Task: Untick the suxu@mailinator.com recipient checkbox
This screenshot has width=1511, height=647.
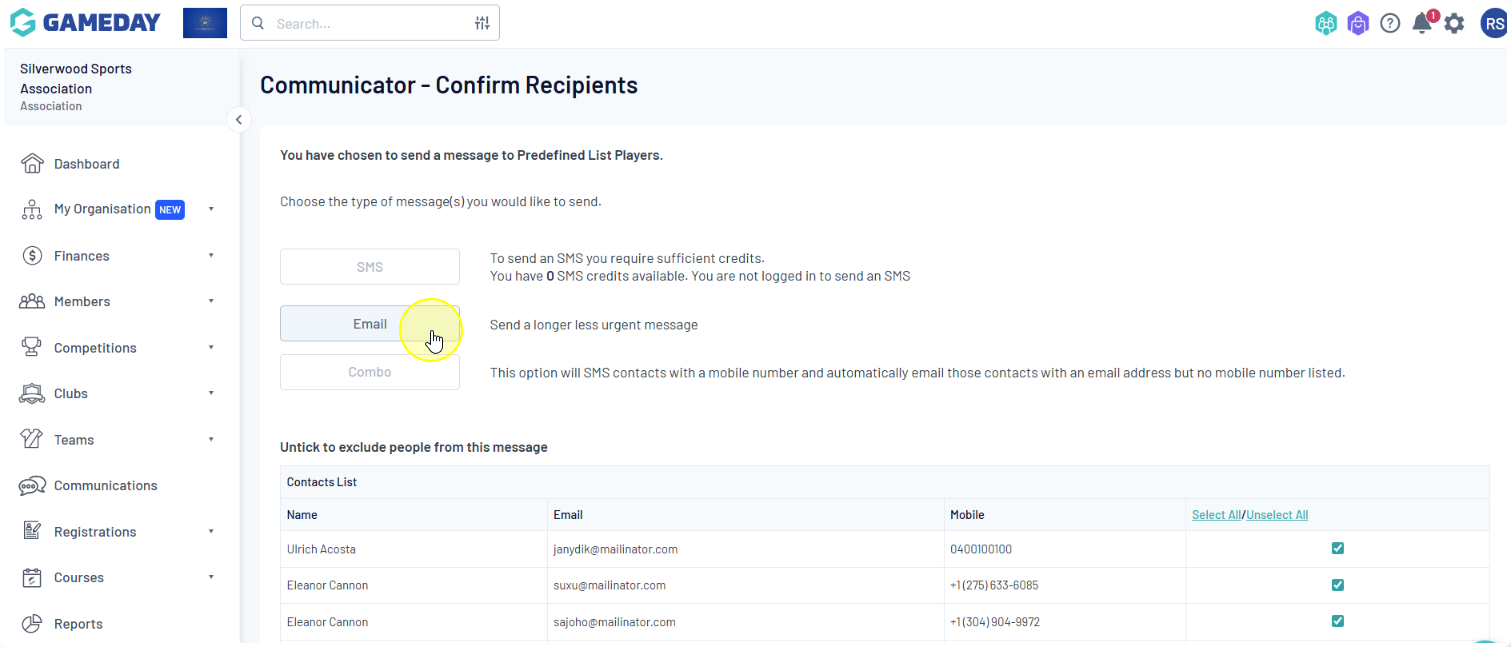Action: pyautogui.click(x=1337, y=585)
